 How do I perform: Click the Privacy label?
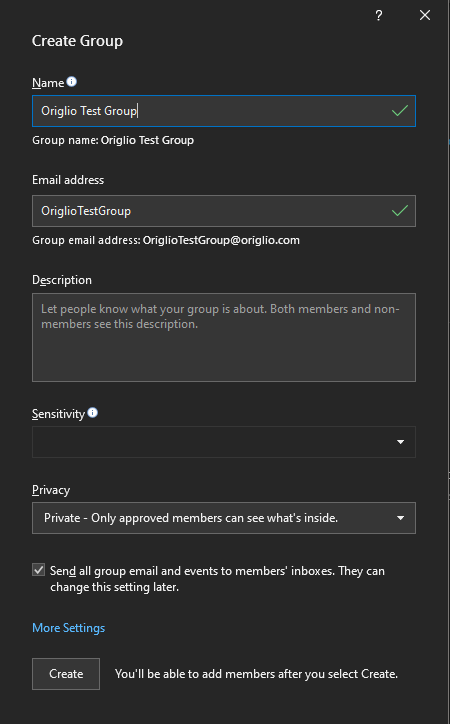coord(51,490)
